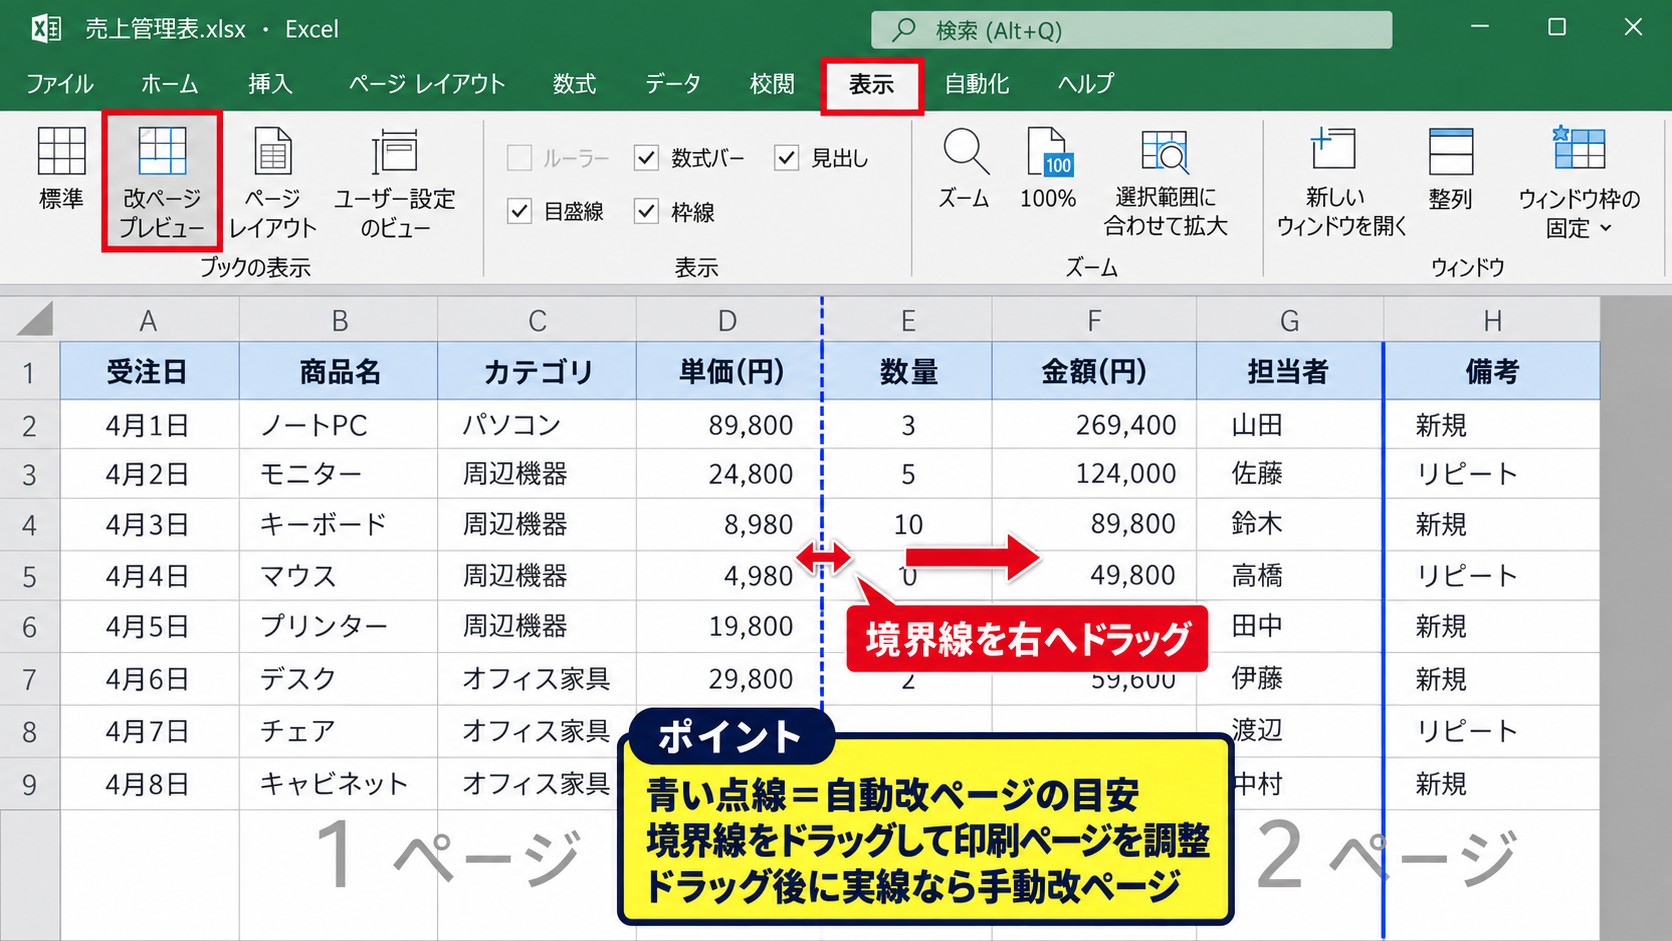Viewport: 1672px width, 941px height.
Task: Click header cell カテゴリ
Action: click(537, 371)
